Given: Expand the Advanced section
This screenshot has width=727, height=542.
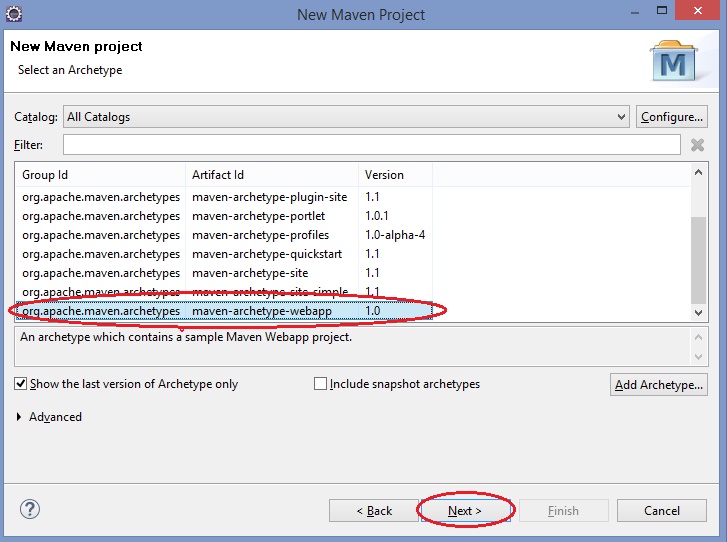Looking at the screenshot, I should click(19, 417).
